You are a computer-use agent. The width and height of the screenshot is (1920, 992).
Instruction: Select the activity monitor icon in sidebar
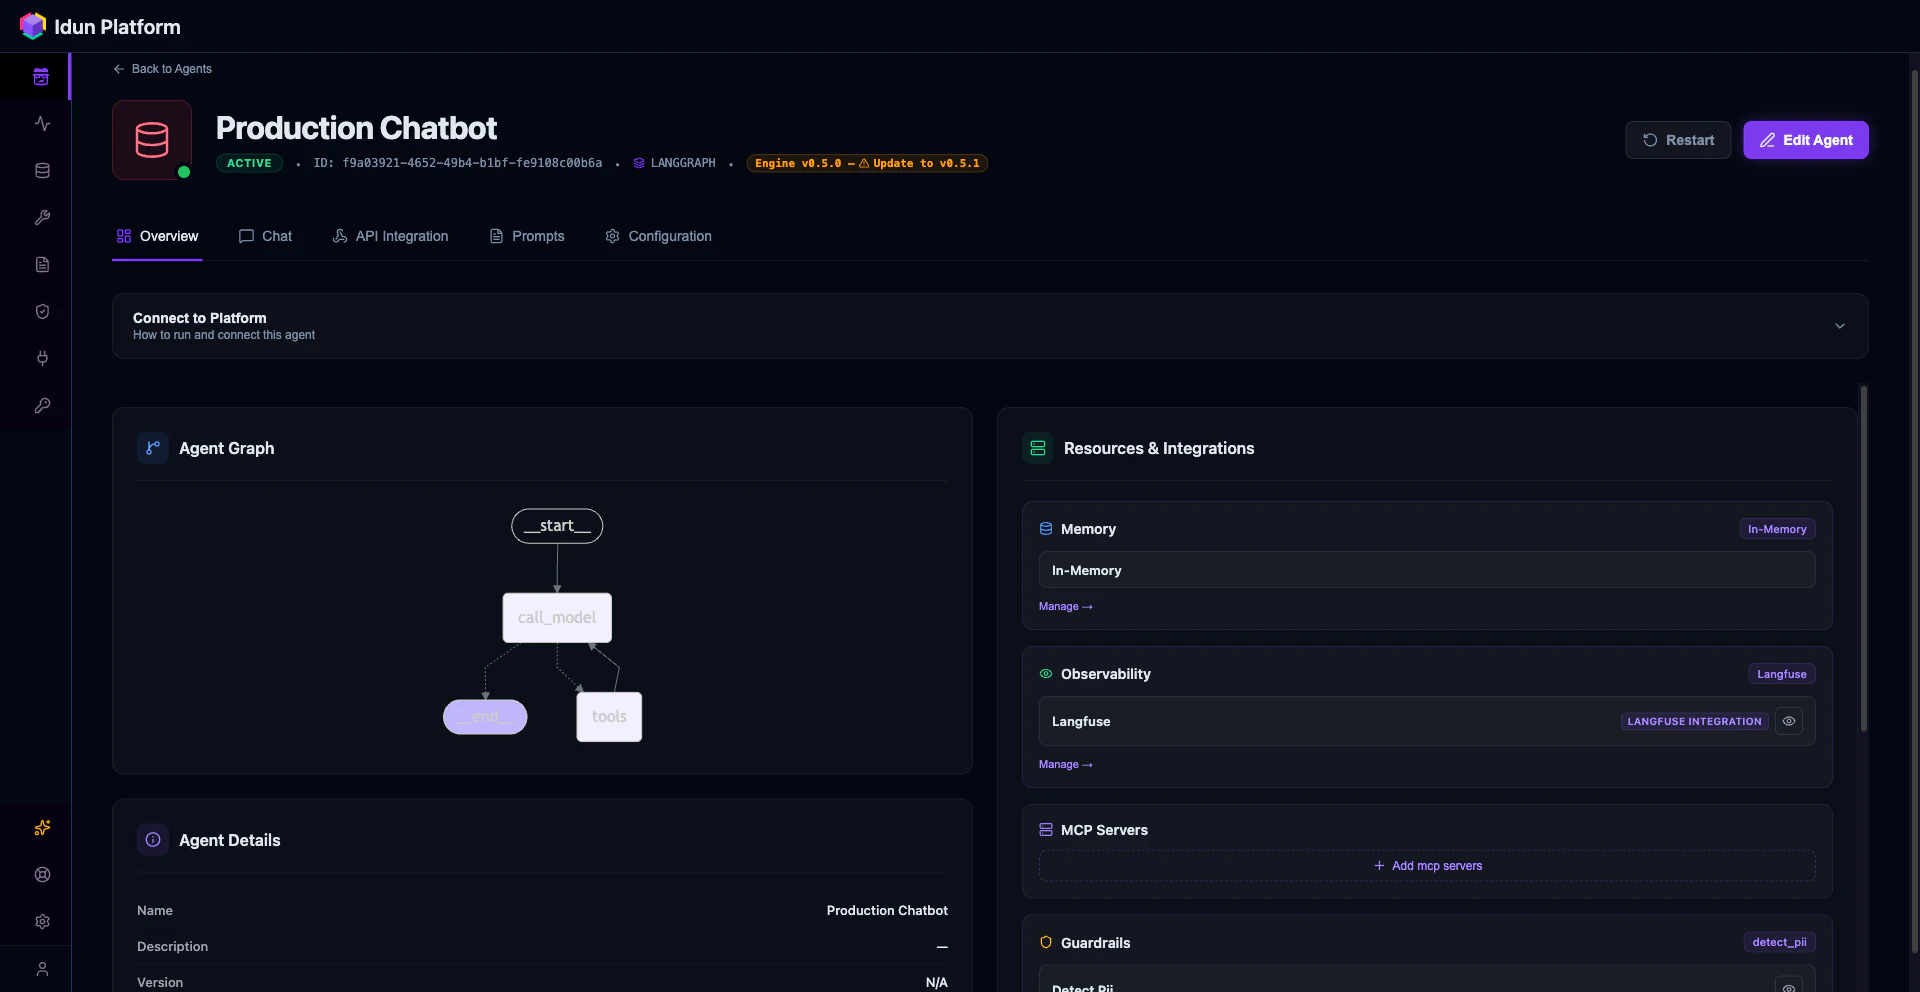42,124
